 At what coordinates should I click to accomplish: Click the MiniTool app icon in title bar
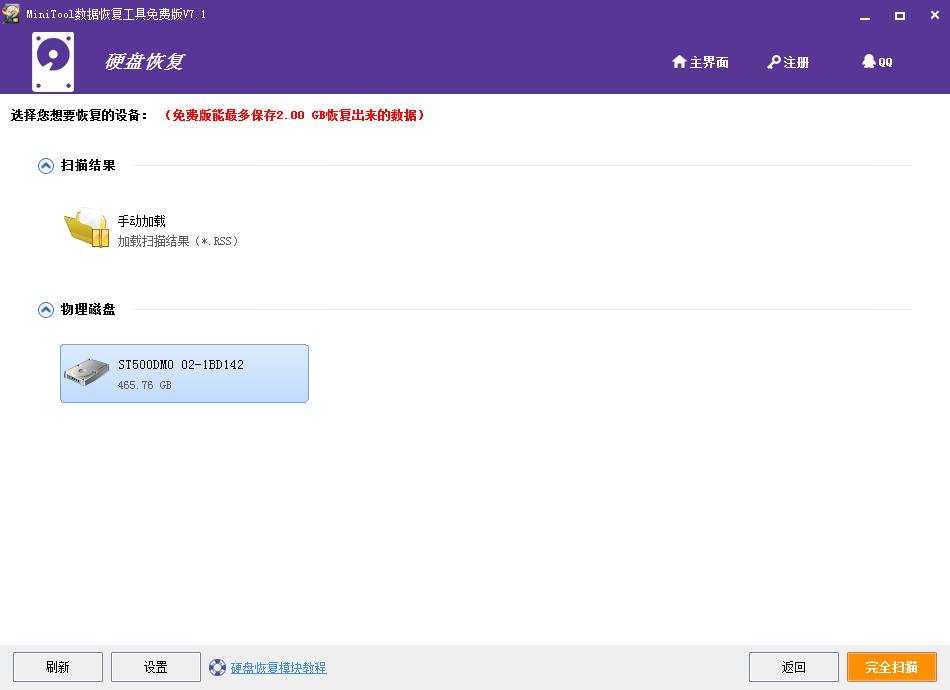(11, 14)
